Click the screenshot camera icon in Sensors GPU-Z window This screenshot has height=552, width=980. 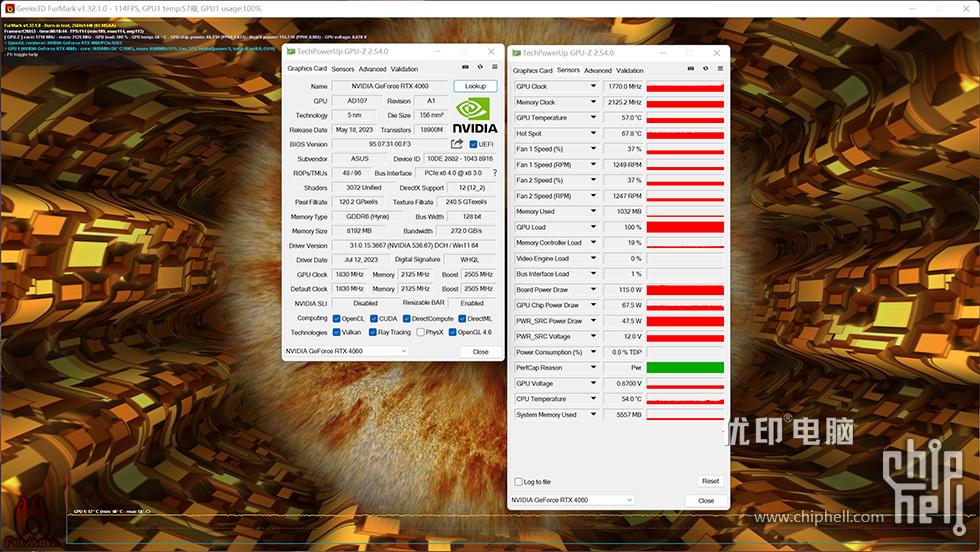(x=691, y=69)
